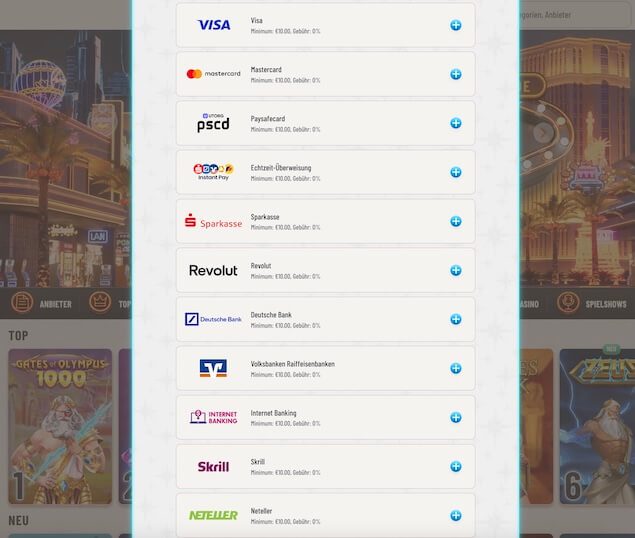Select the Echtzeit-Überweisung label
The image size is (635, 538).
281,168
